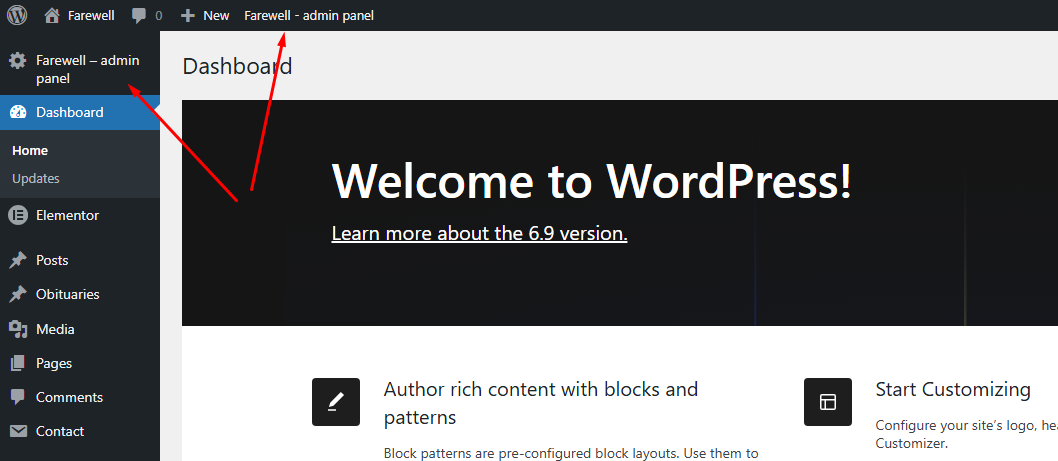Click the plus New content icon
This screenshot has height=461, width=1058.
(187, 15)
